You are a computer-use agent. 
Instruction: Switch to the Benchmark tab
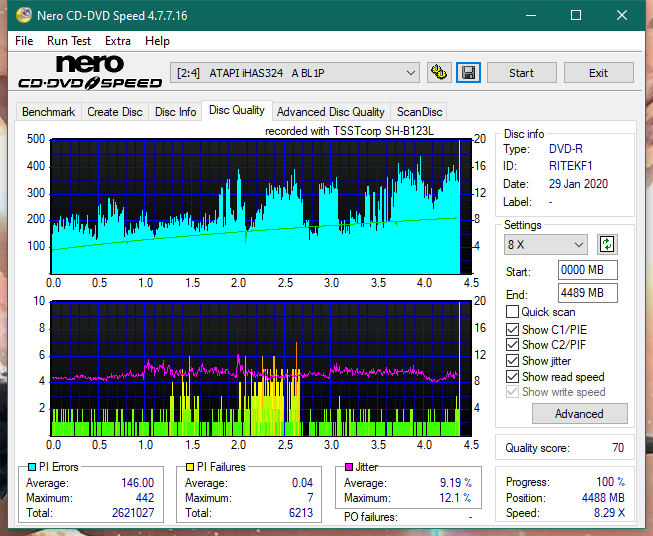(49, 112)
